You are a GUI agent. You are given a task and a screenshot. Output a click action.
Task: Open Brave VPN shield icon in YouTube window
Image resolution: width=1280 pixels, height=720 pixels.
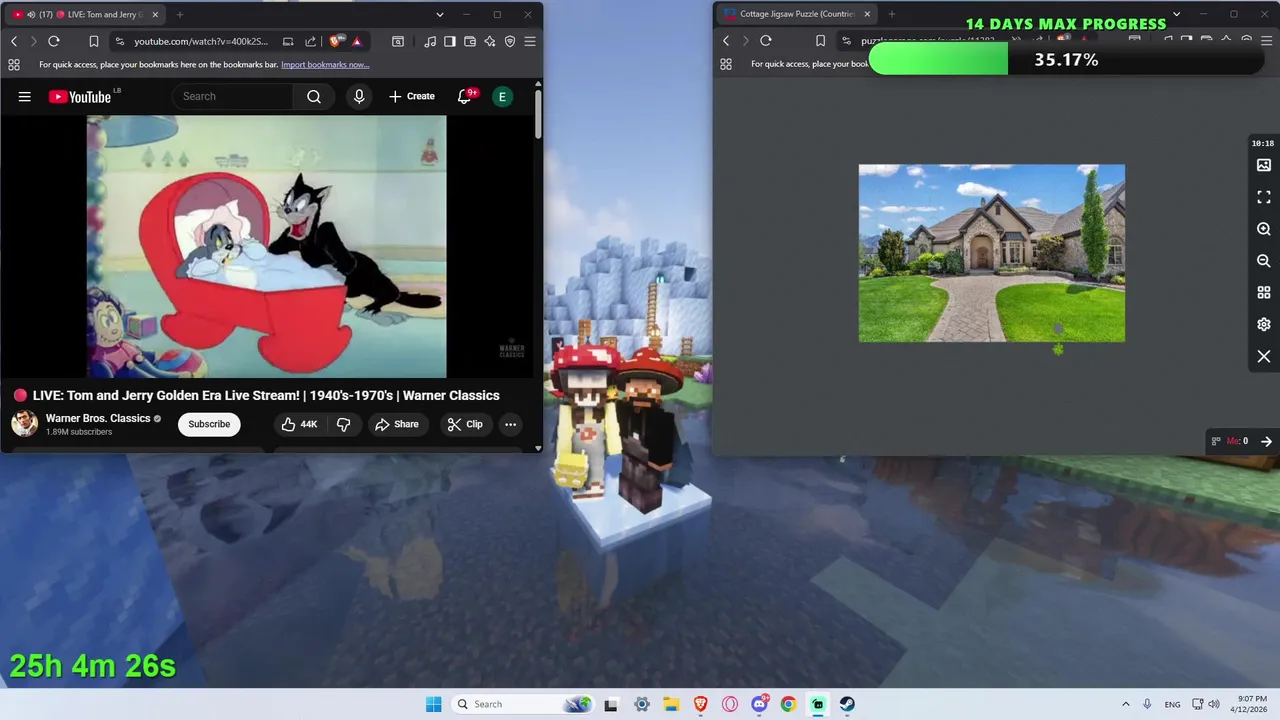pyautogui.click(x=510, y=41)
